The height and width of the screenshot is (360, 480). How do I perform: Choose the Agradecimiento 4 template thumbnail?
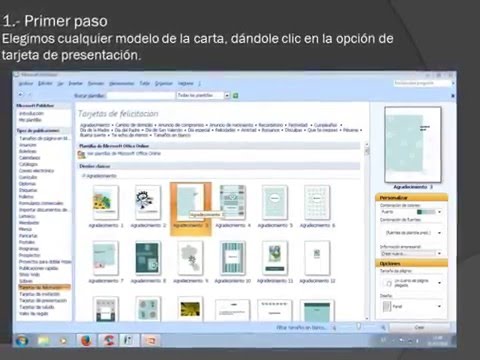(x=233, y=202)
